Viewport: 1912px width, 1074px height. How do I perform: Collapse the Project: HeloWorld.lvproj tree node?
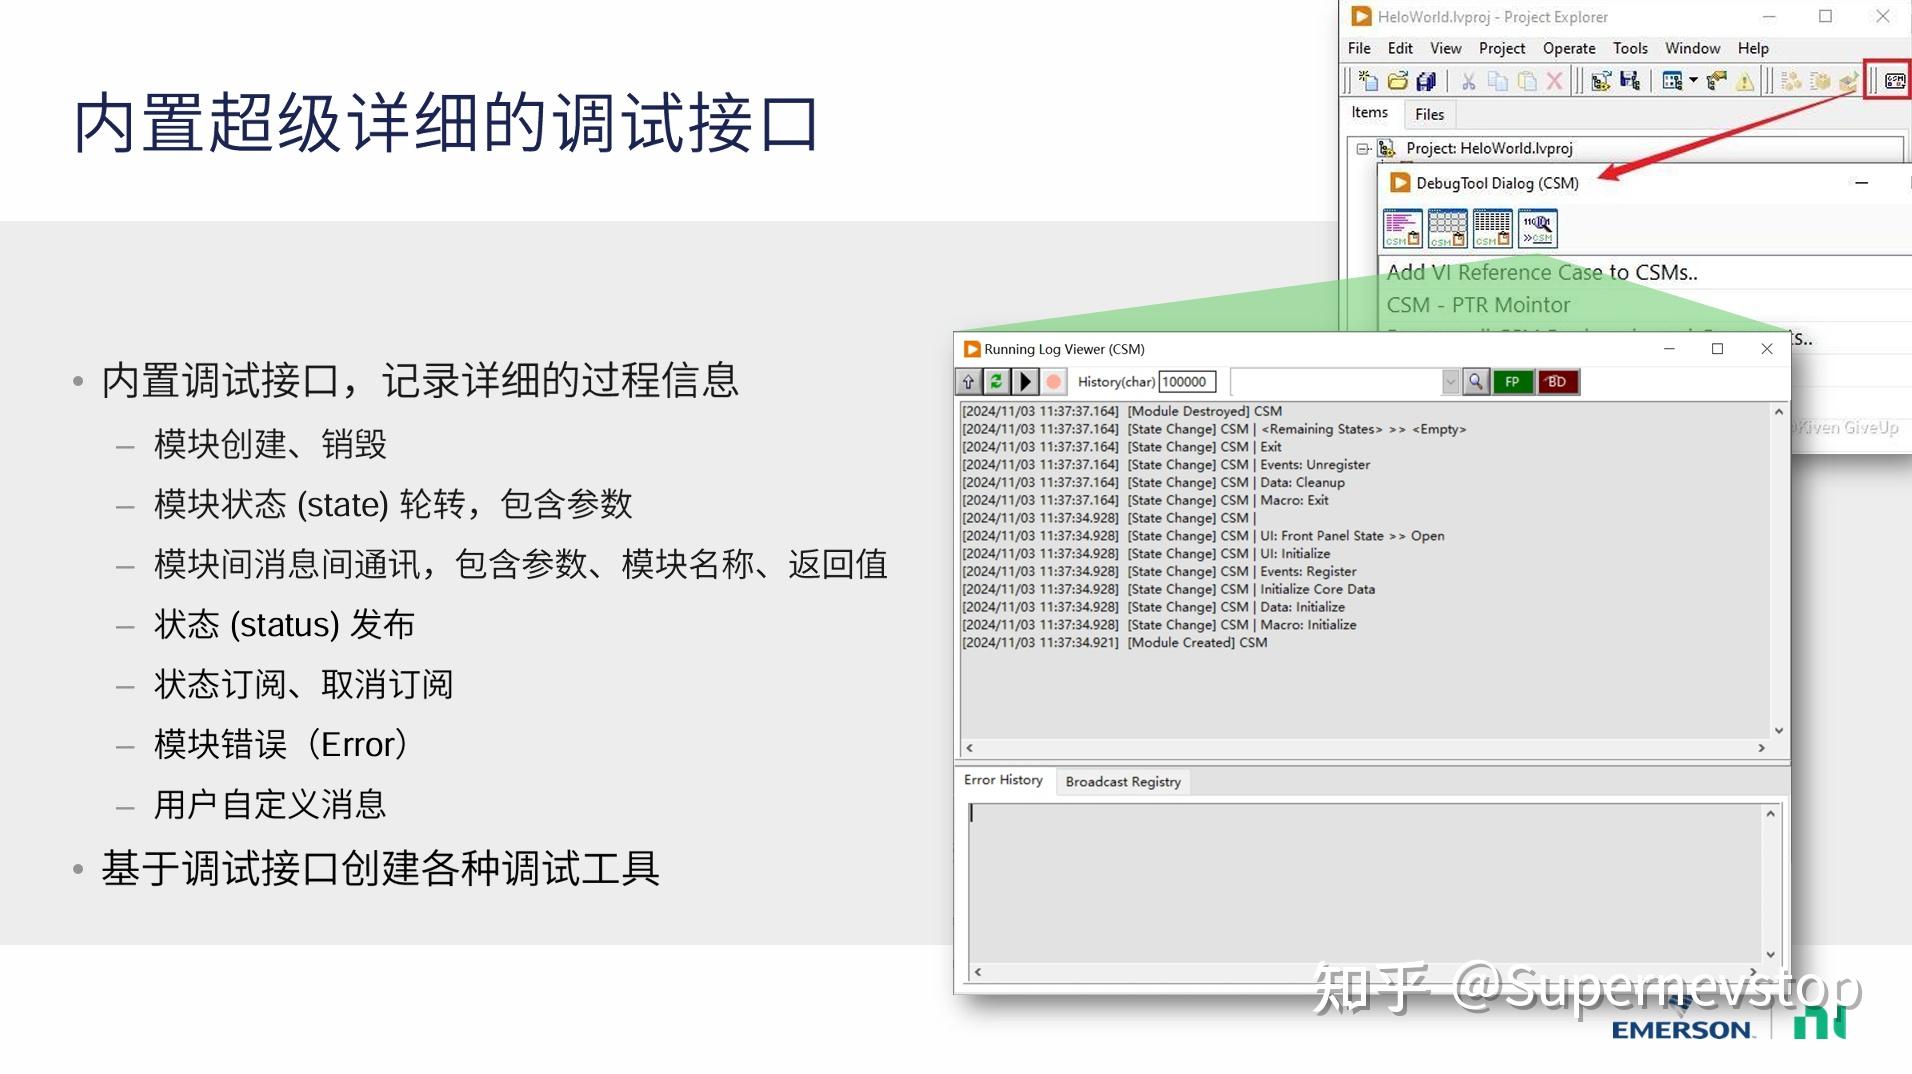pyautogui.click(x=1362, y=148)
